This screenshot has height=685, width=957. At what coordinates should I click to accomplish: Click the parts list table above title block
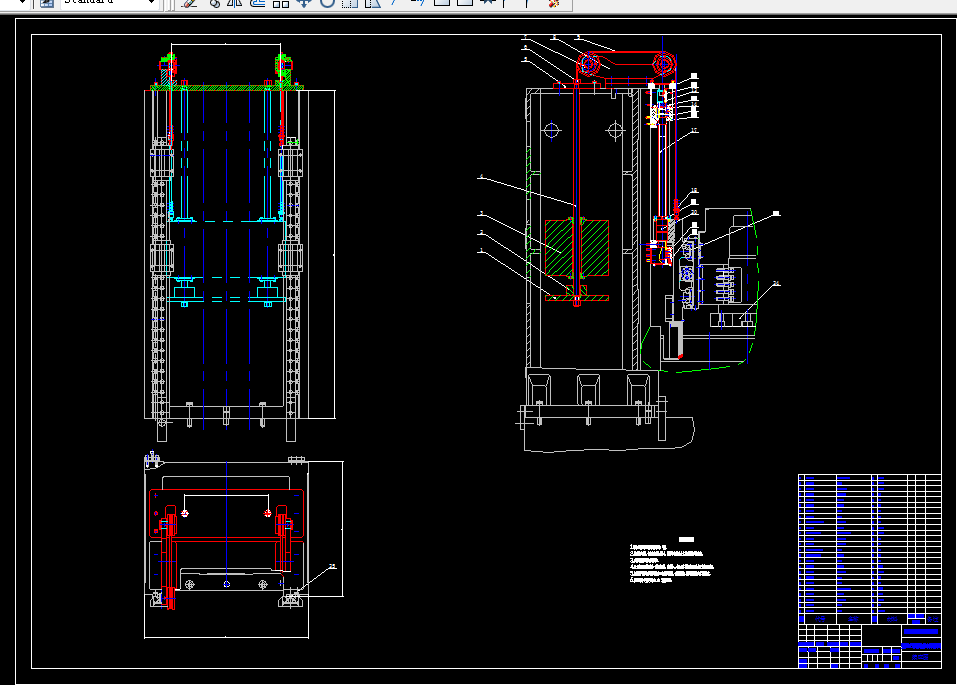tap(870, 549)
